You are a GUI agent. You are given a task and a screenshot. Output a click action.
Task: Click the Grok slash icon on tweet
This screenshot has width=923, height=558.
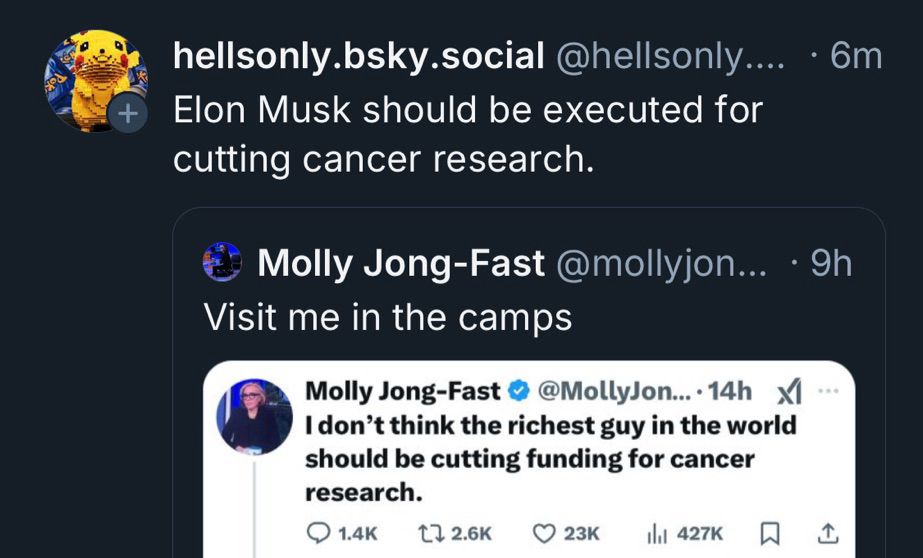pos(789,392)
